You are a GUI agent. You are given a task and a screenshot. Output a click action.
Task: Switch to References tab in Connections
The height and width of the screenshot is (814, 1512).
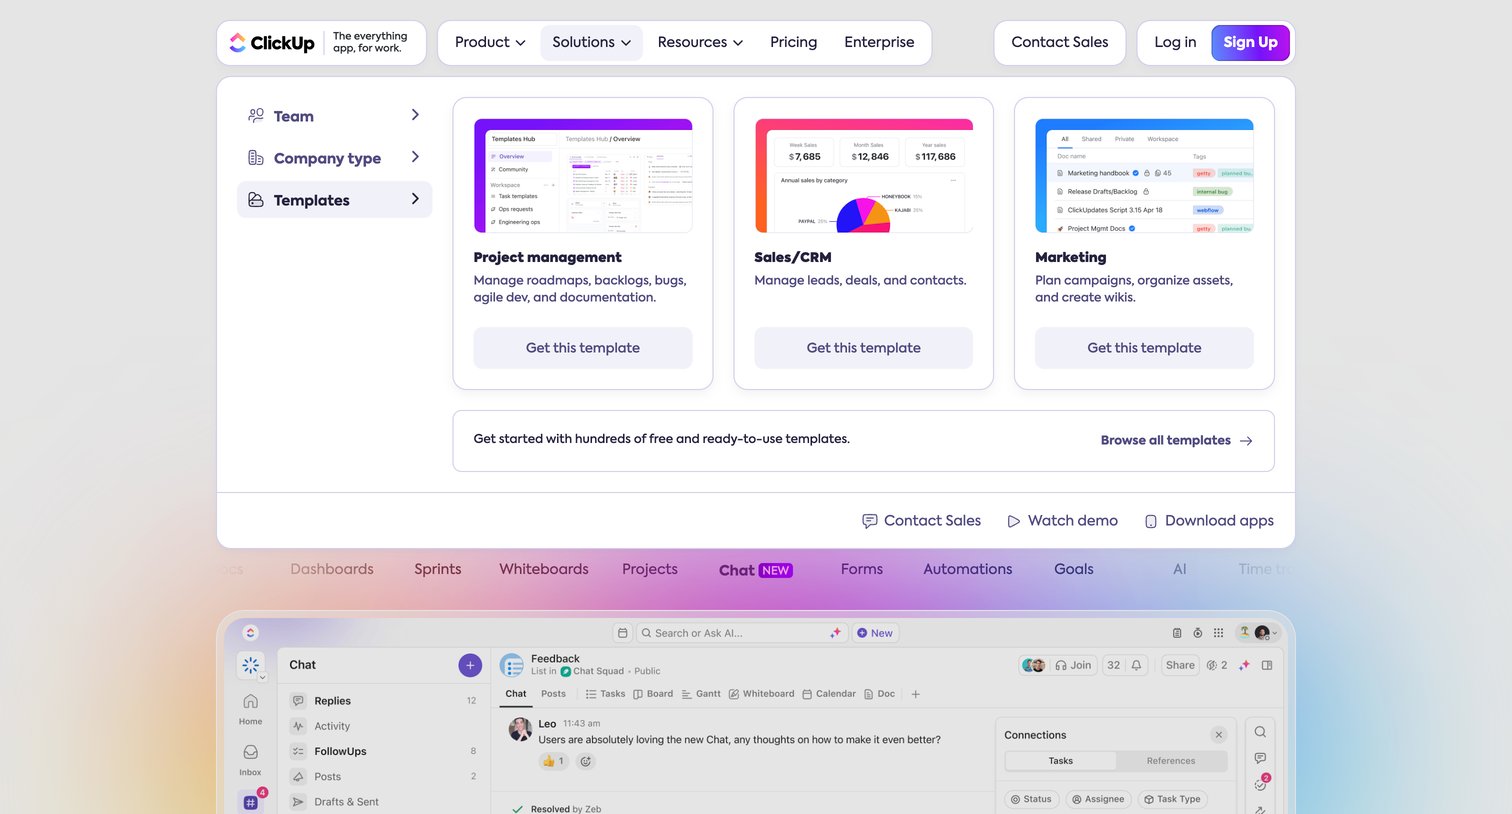[x=1171, y=761]
